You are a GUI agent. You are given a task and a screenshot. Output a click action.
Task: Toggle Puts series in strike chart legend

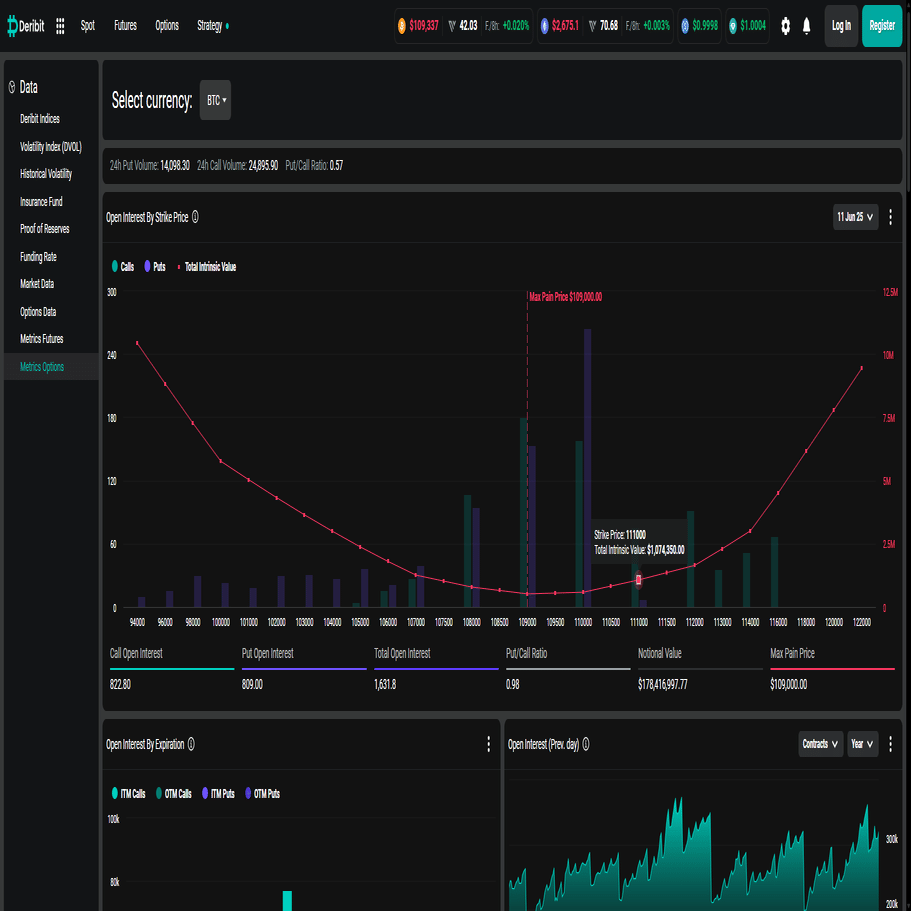[155, 267]
